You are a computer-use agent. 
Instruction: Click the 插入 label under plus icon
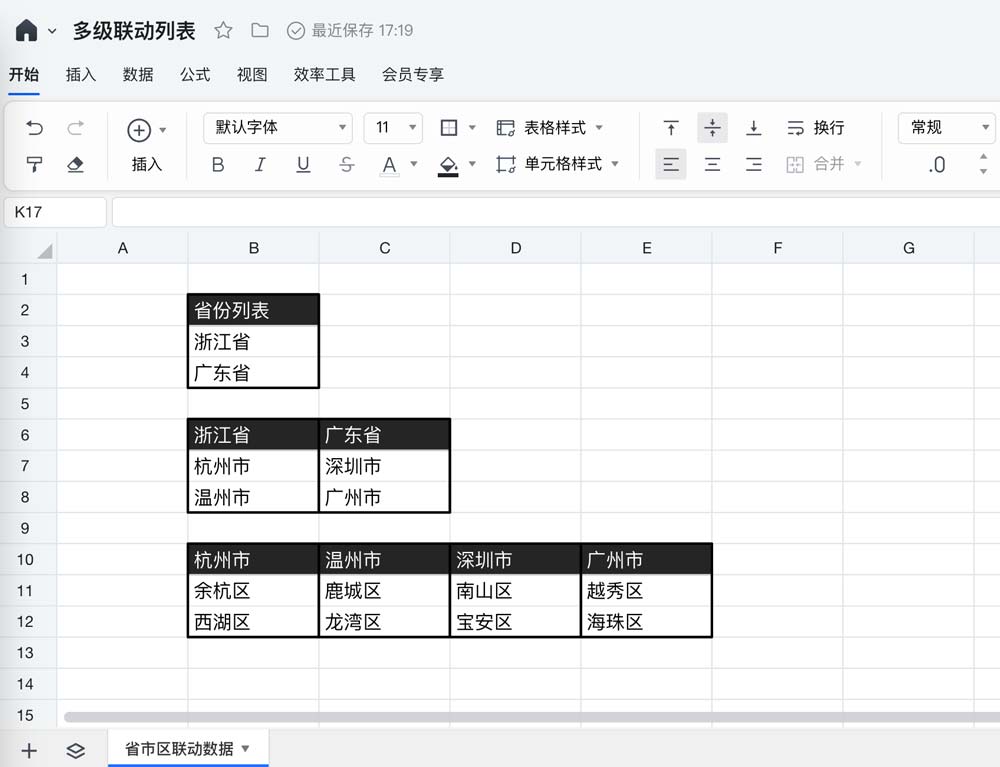[147, 164]
